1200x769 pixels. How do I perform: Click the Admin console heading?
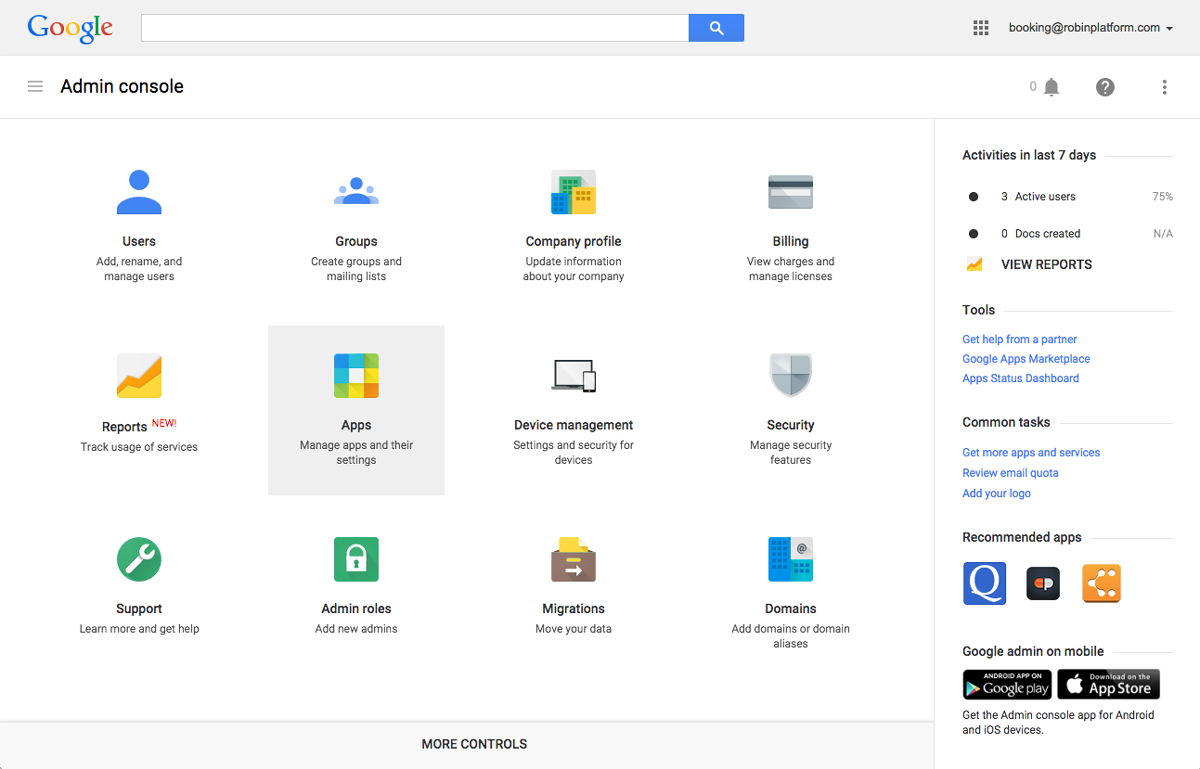pyautogui.click(x=122, y=87)
